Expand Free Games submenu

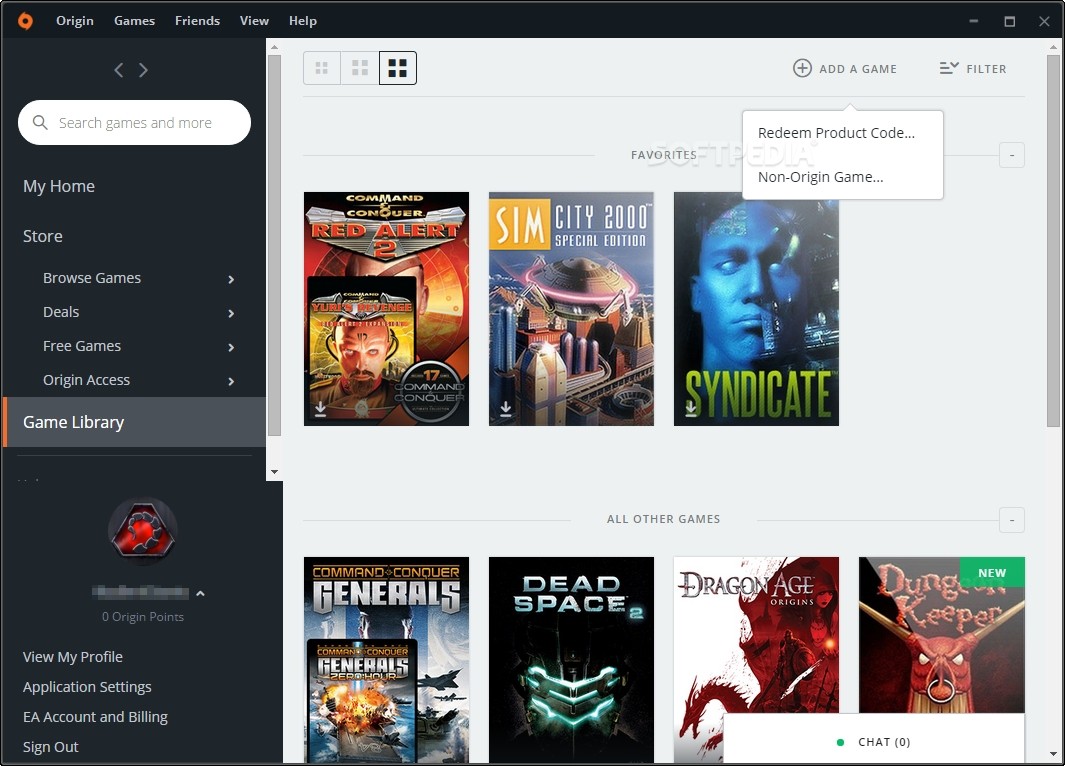click(231, 347)
